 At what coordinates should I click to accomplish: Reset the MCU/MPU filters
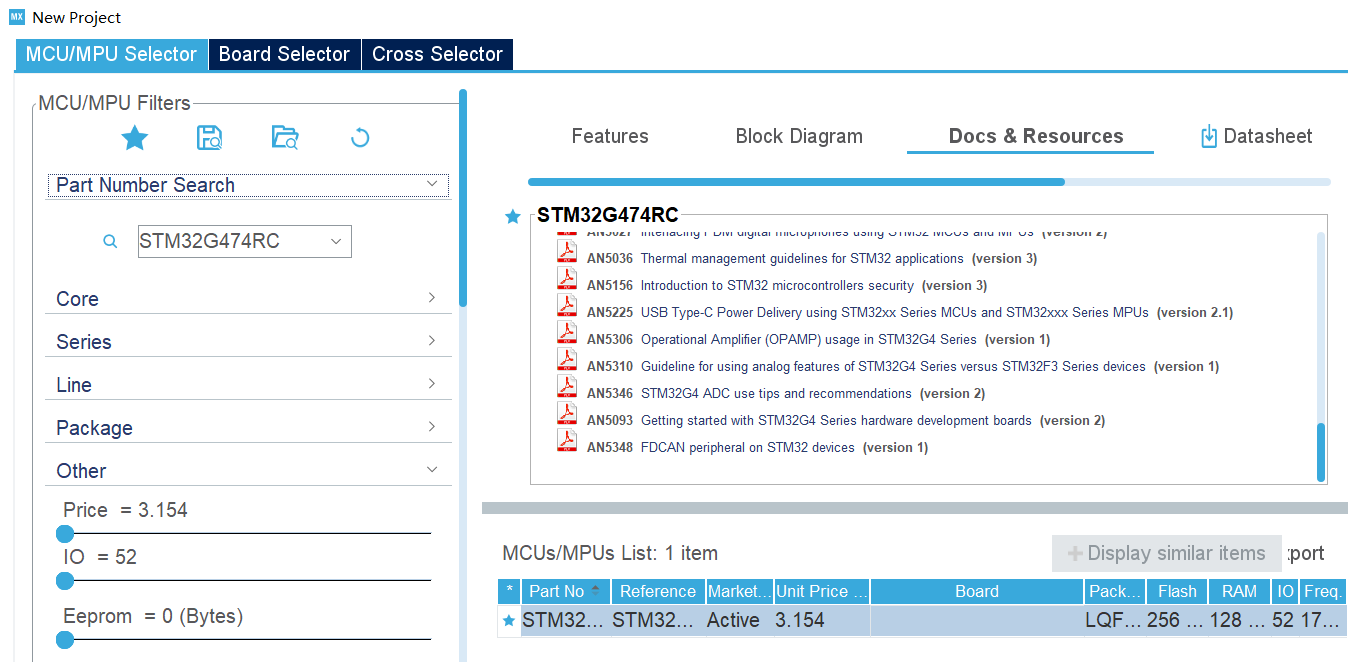point(359,139)
